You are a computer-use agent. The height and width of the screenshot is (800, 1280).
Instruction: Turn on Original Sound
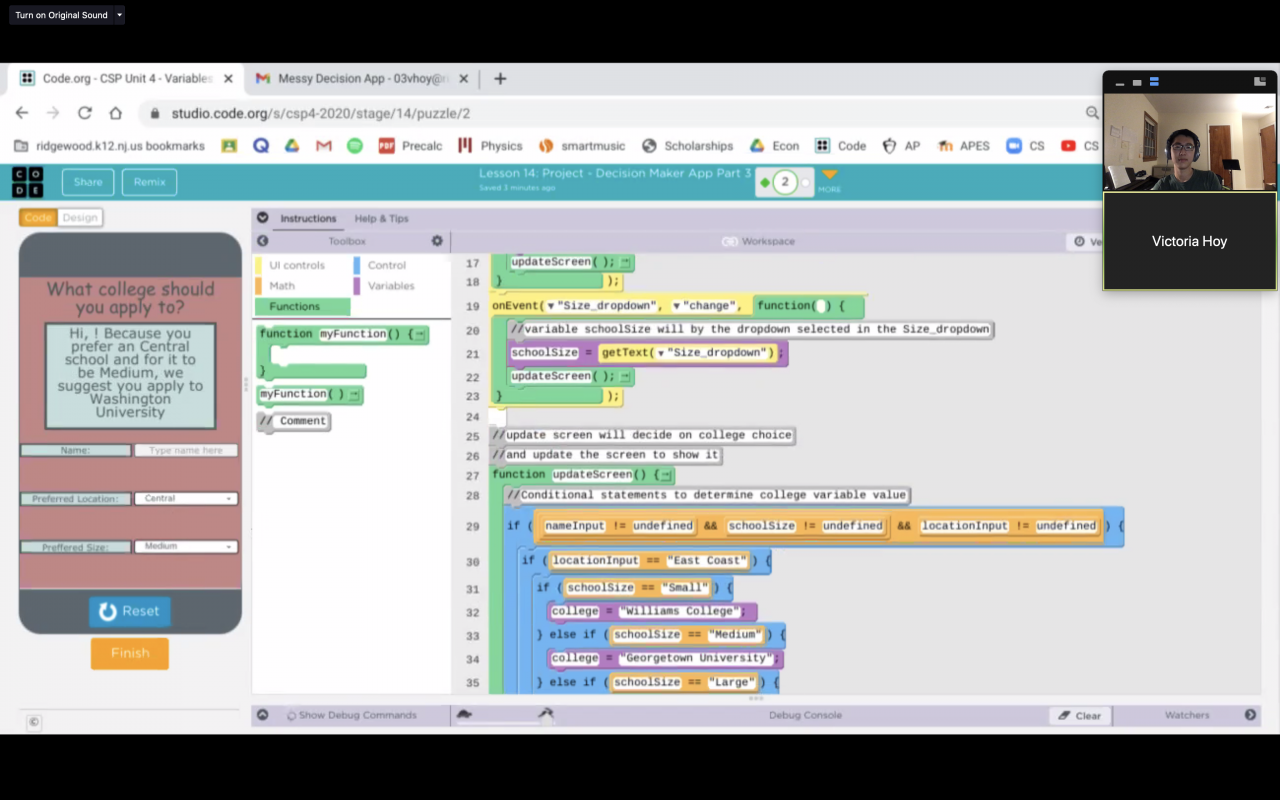[x=61, y=15]
